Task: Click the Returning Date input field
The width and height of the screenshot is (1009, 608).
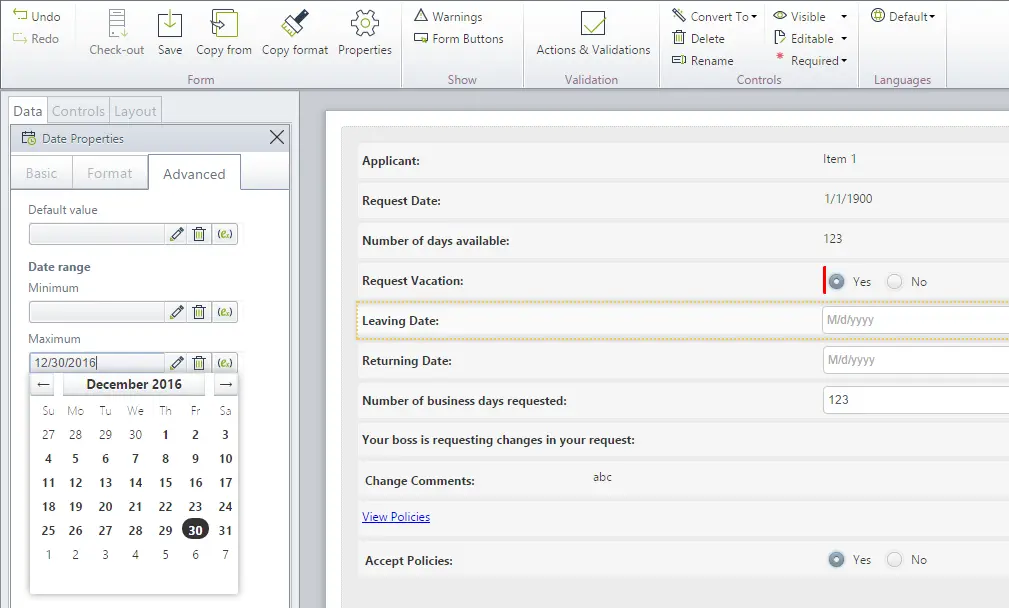Action: (x=916, y=360)
